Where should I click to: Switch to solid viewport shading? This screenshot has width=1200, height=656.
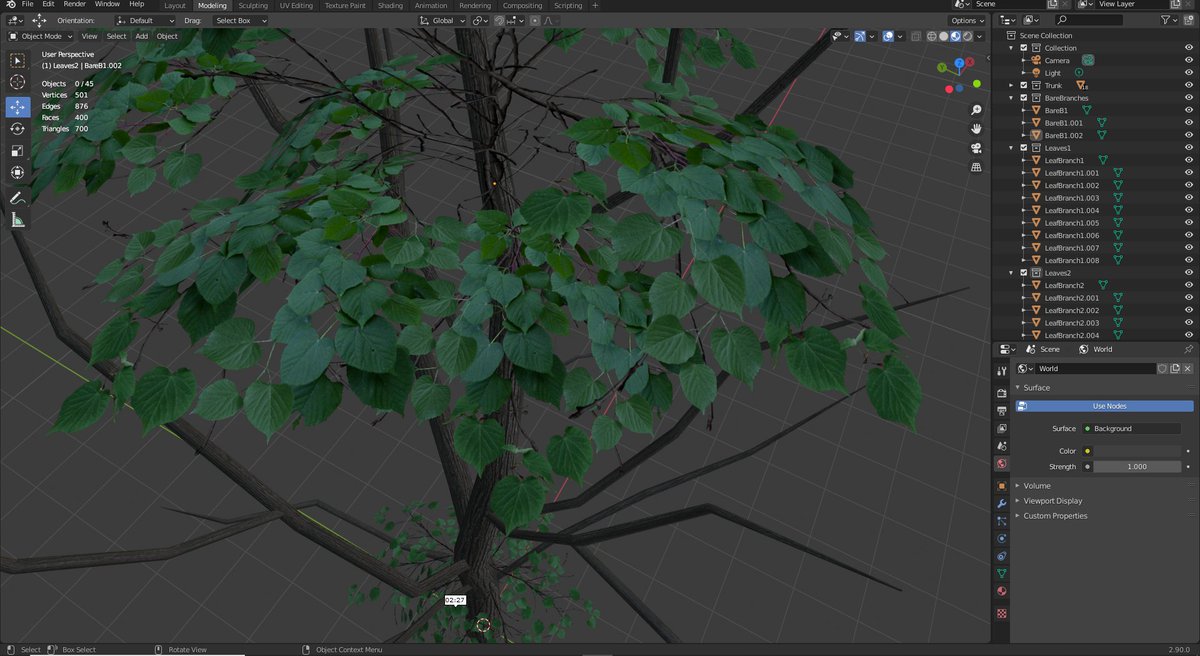pos(944,36)
